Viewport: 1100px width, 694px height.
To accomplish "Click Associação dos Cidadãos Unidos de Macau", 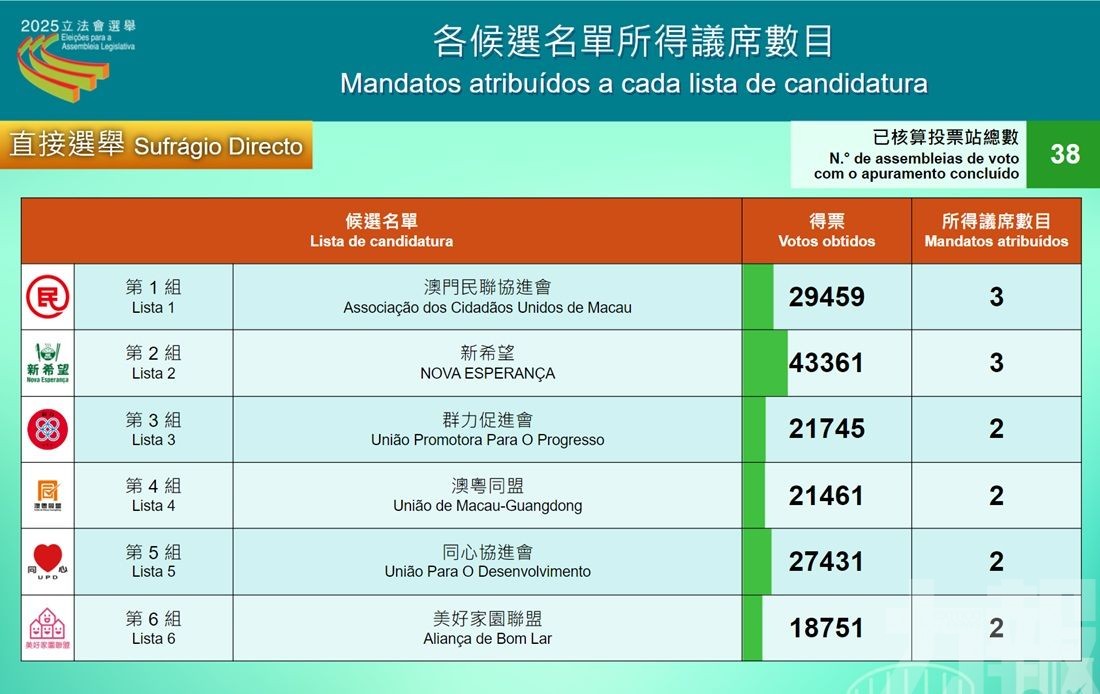I will [x=488, y=307].
